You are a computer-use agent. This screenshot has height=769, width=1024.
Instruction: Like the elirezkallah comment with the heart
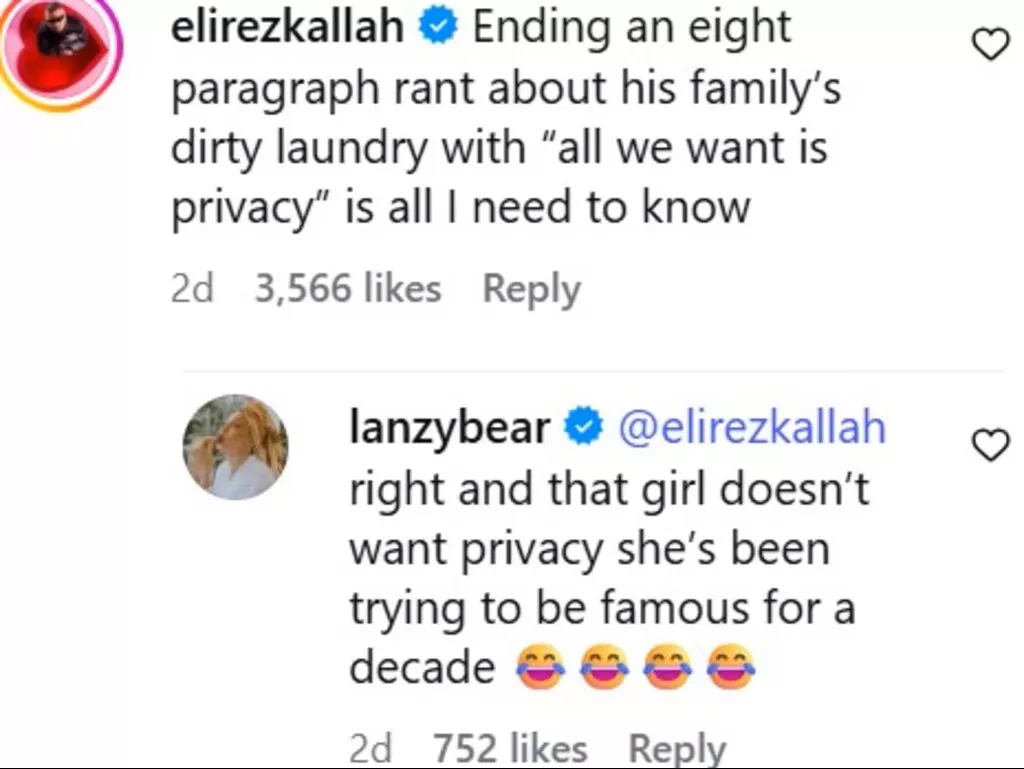click(991, 44)
